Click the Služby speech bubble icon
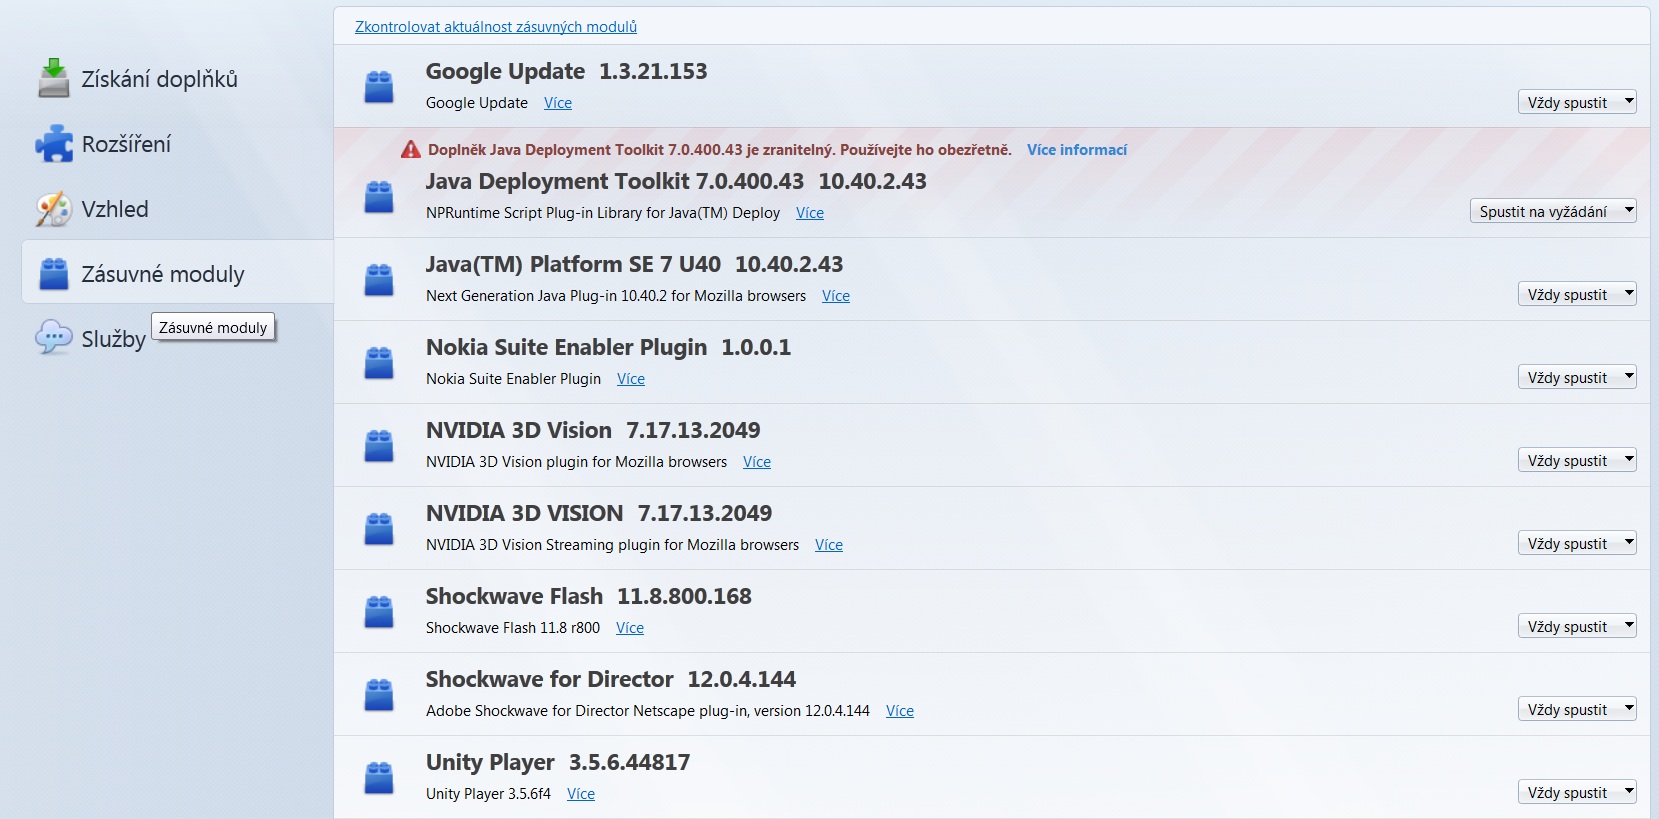1659x819 pixels. pos(54,338)
